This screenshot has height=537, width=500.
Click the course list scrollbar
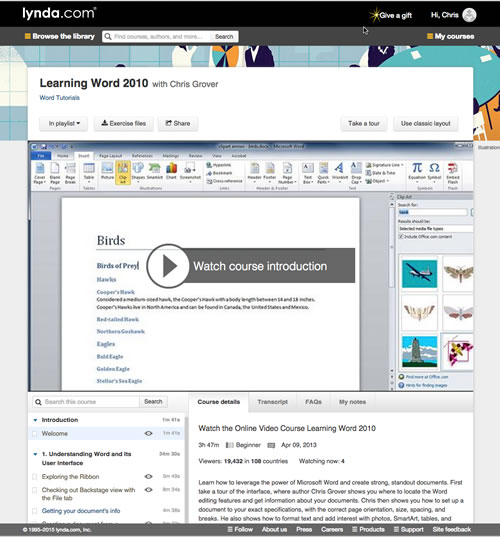(186, 469)
